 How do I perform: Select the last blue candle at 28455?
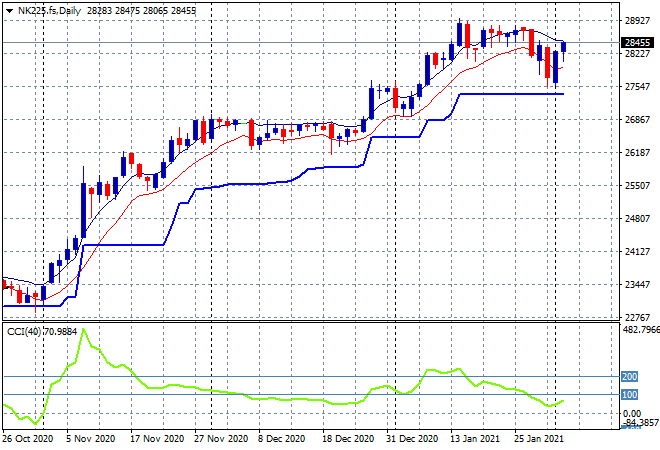coord(564,47)
